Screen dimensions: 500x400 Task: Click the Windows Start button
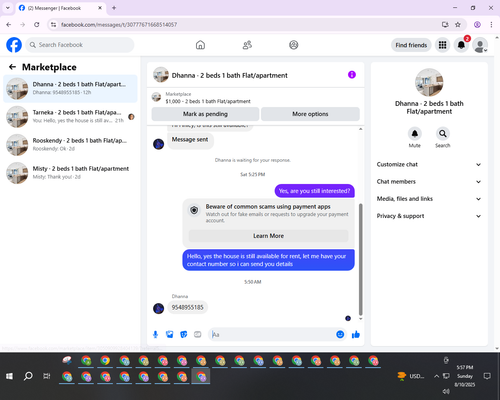tap(9, 376)
